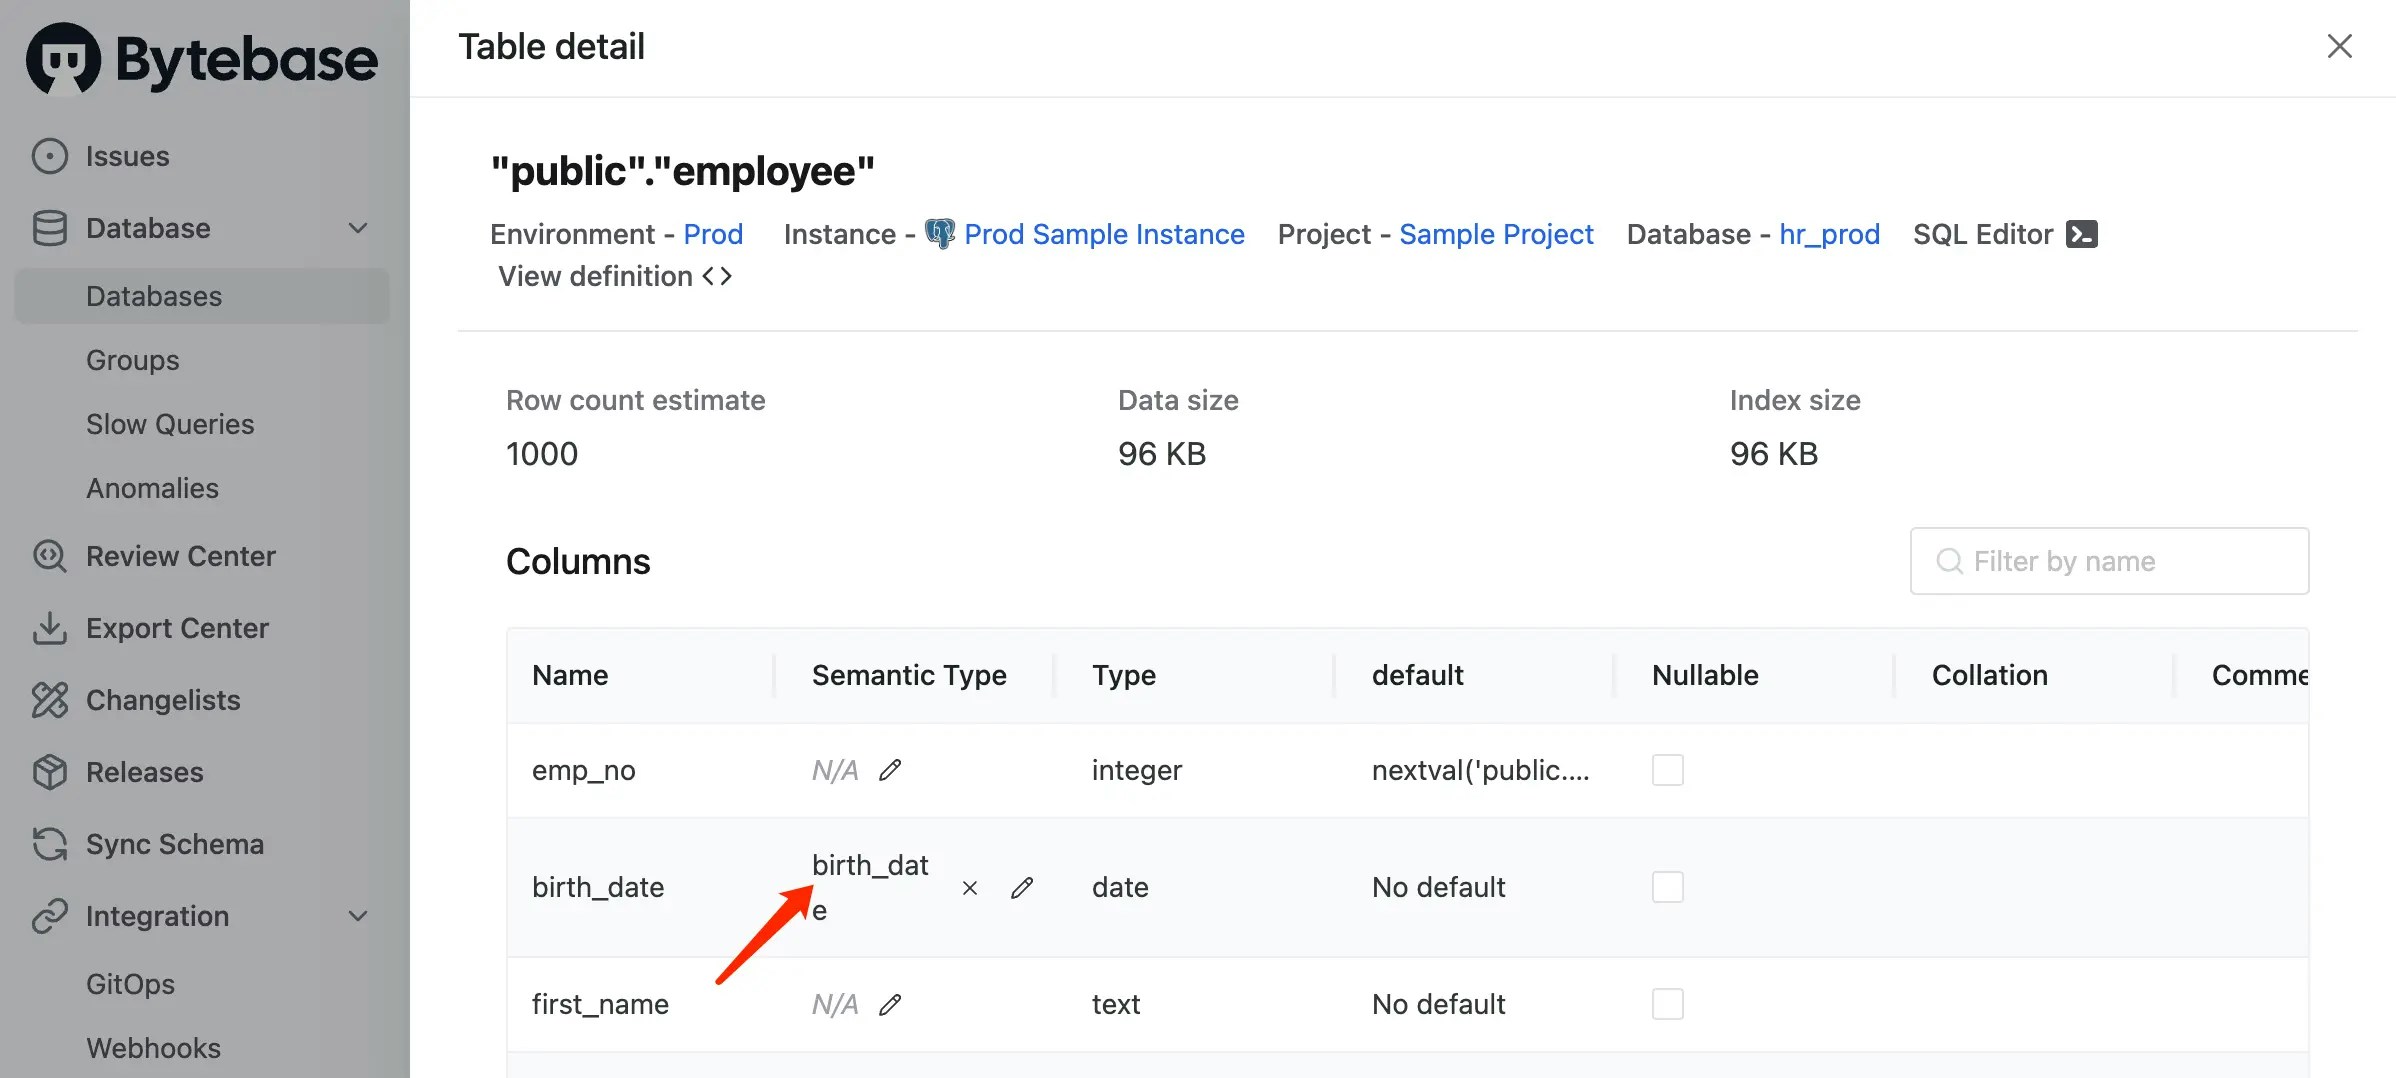Open the Prod Sample Instance link
The image size is (2396, 1078).
click(1104, 234)
